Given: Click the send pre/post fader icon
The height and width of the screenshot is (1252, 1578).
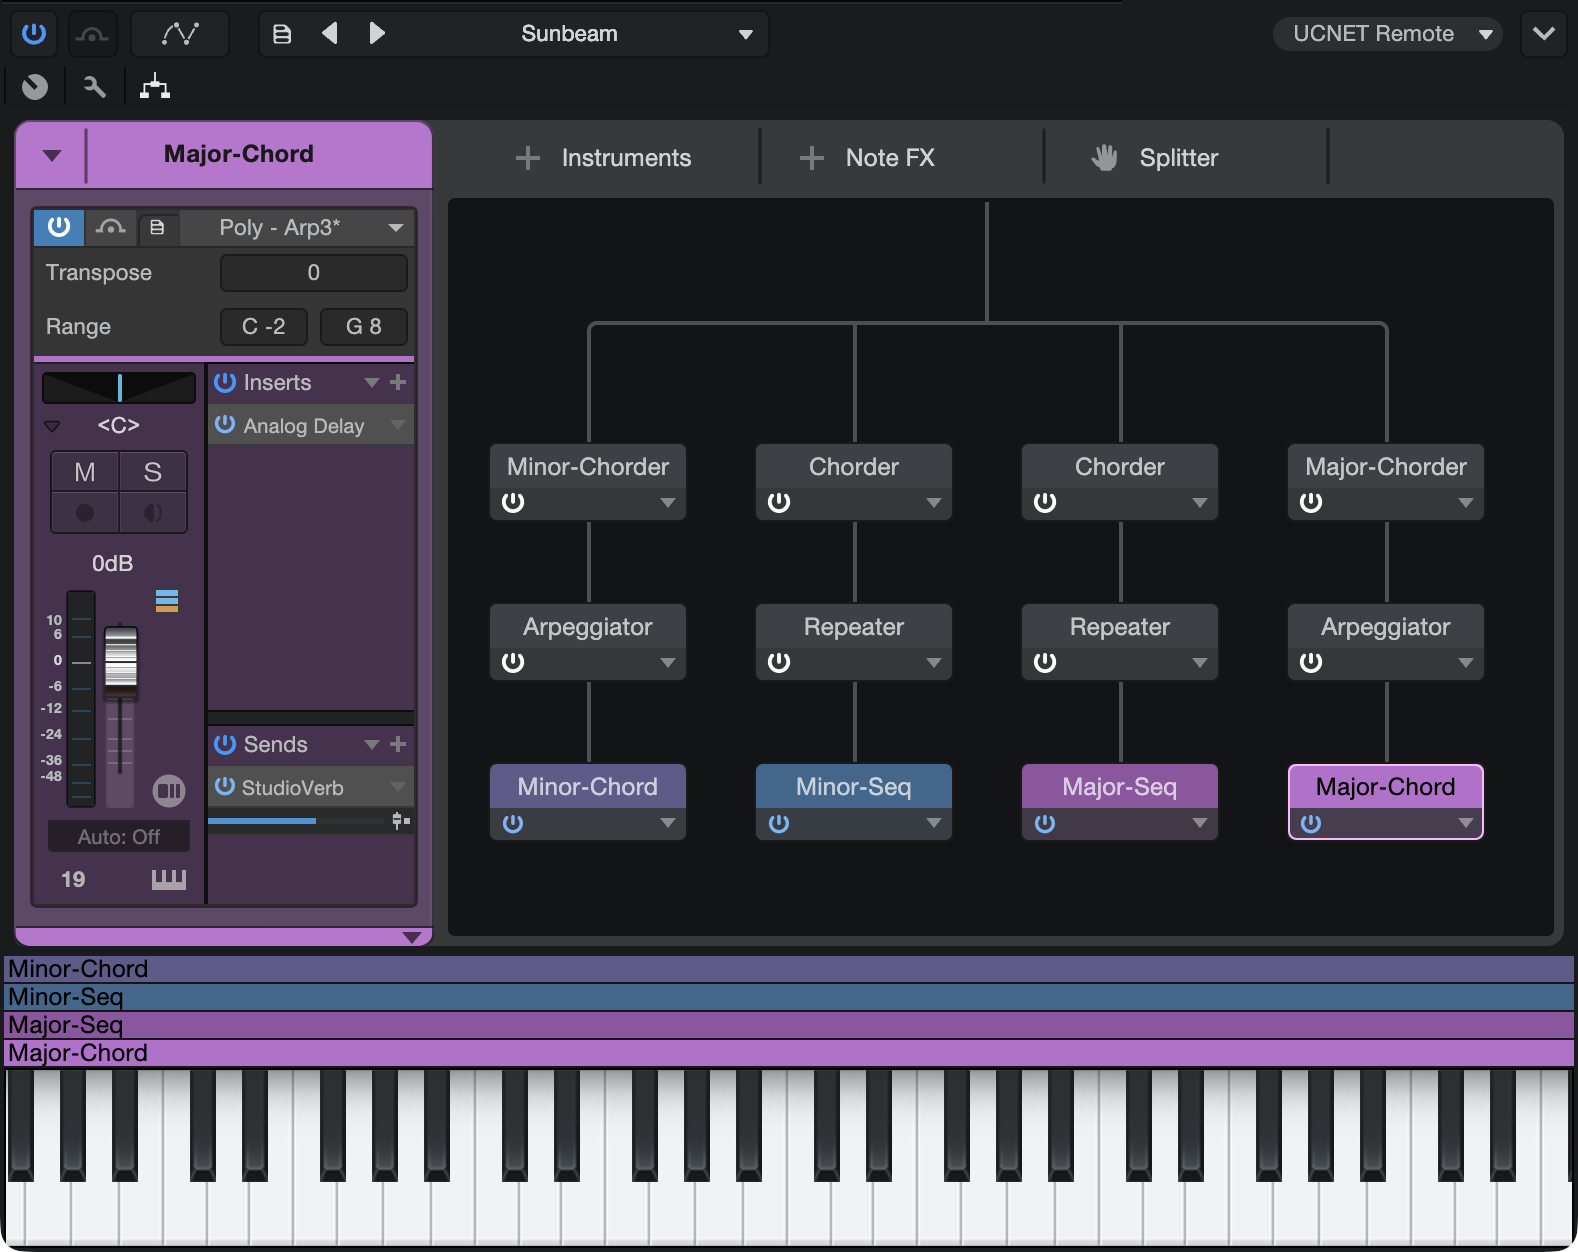Looking at the screenshot, I should click(x=401, y=821).
